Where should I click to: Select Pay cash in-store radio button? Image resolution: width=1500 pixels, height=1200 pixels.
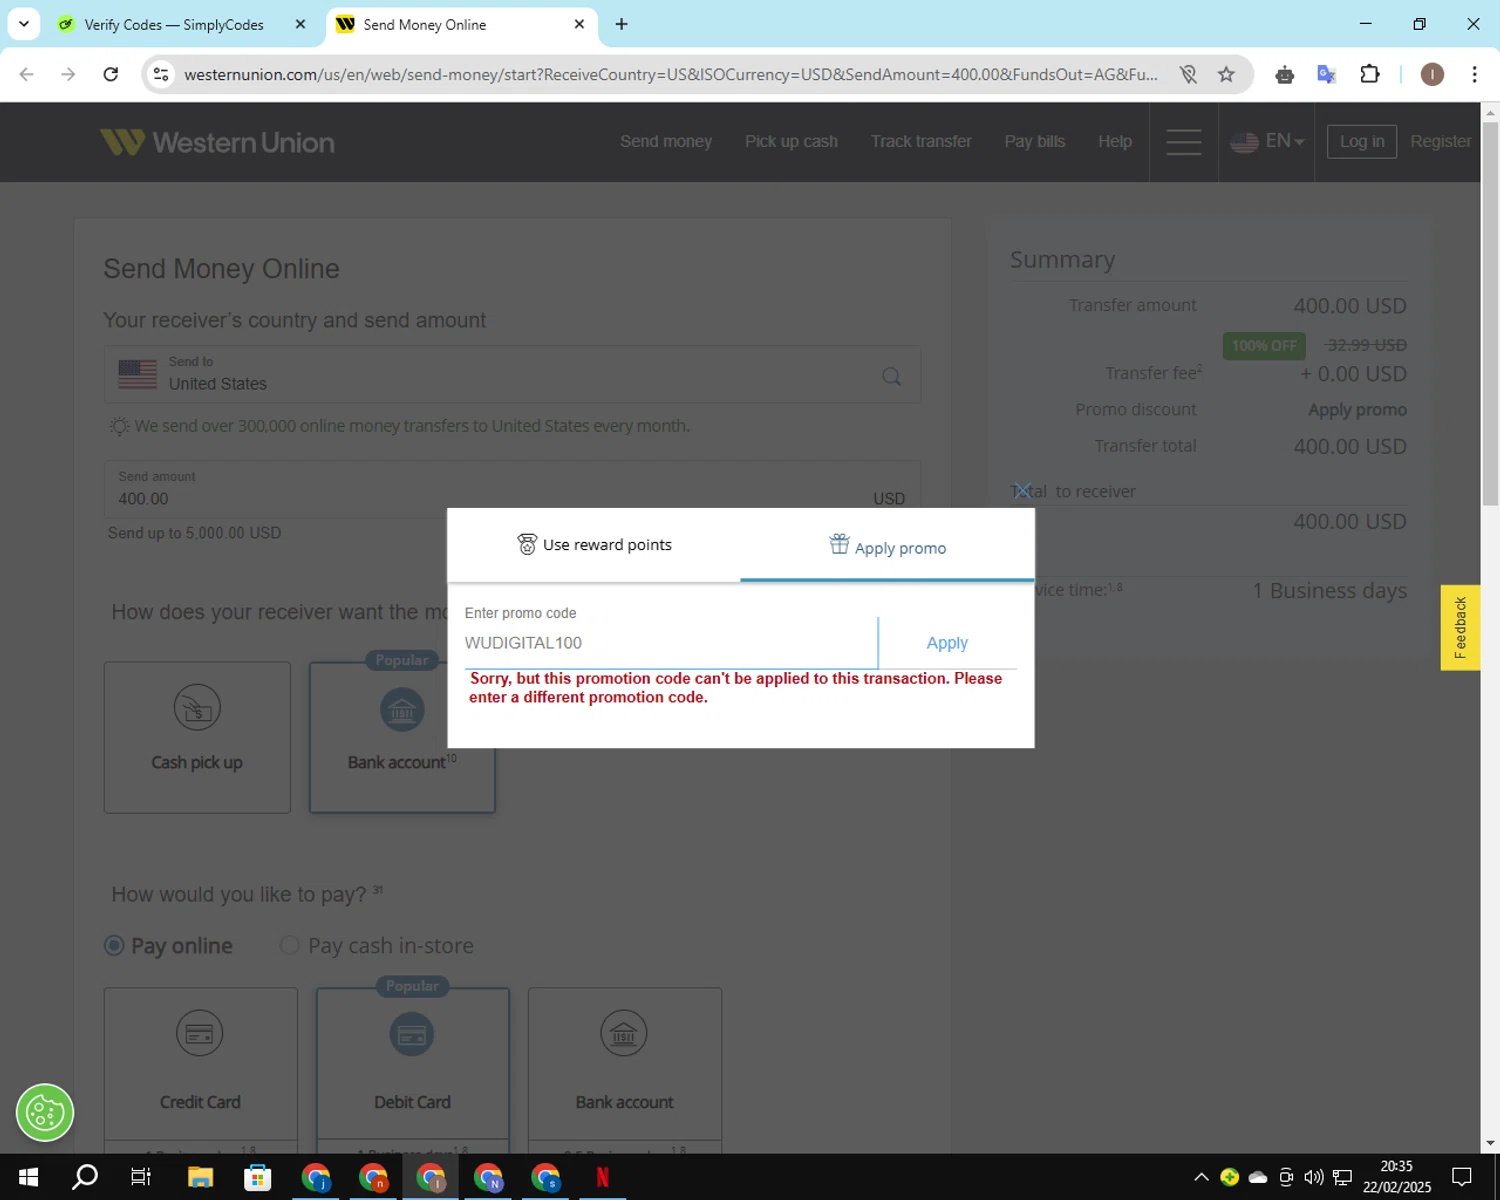click(x=290, y=945)
